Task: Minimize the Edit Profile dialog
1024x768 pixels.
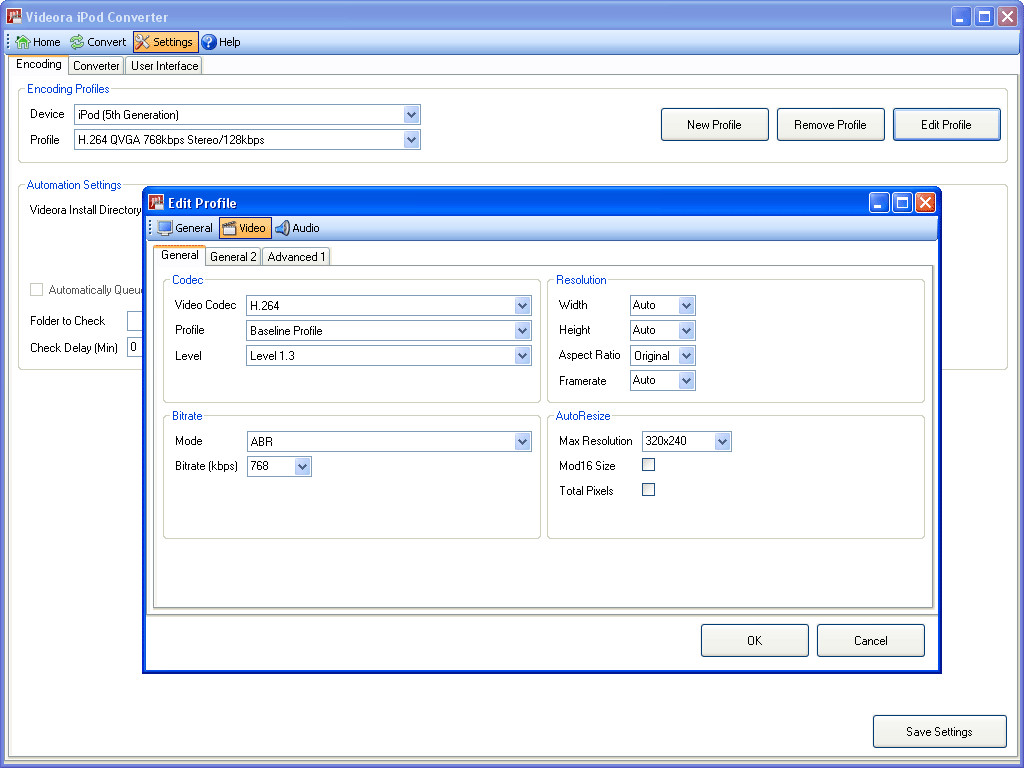Action: pyautogui.click(x=878, y=203)
